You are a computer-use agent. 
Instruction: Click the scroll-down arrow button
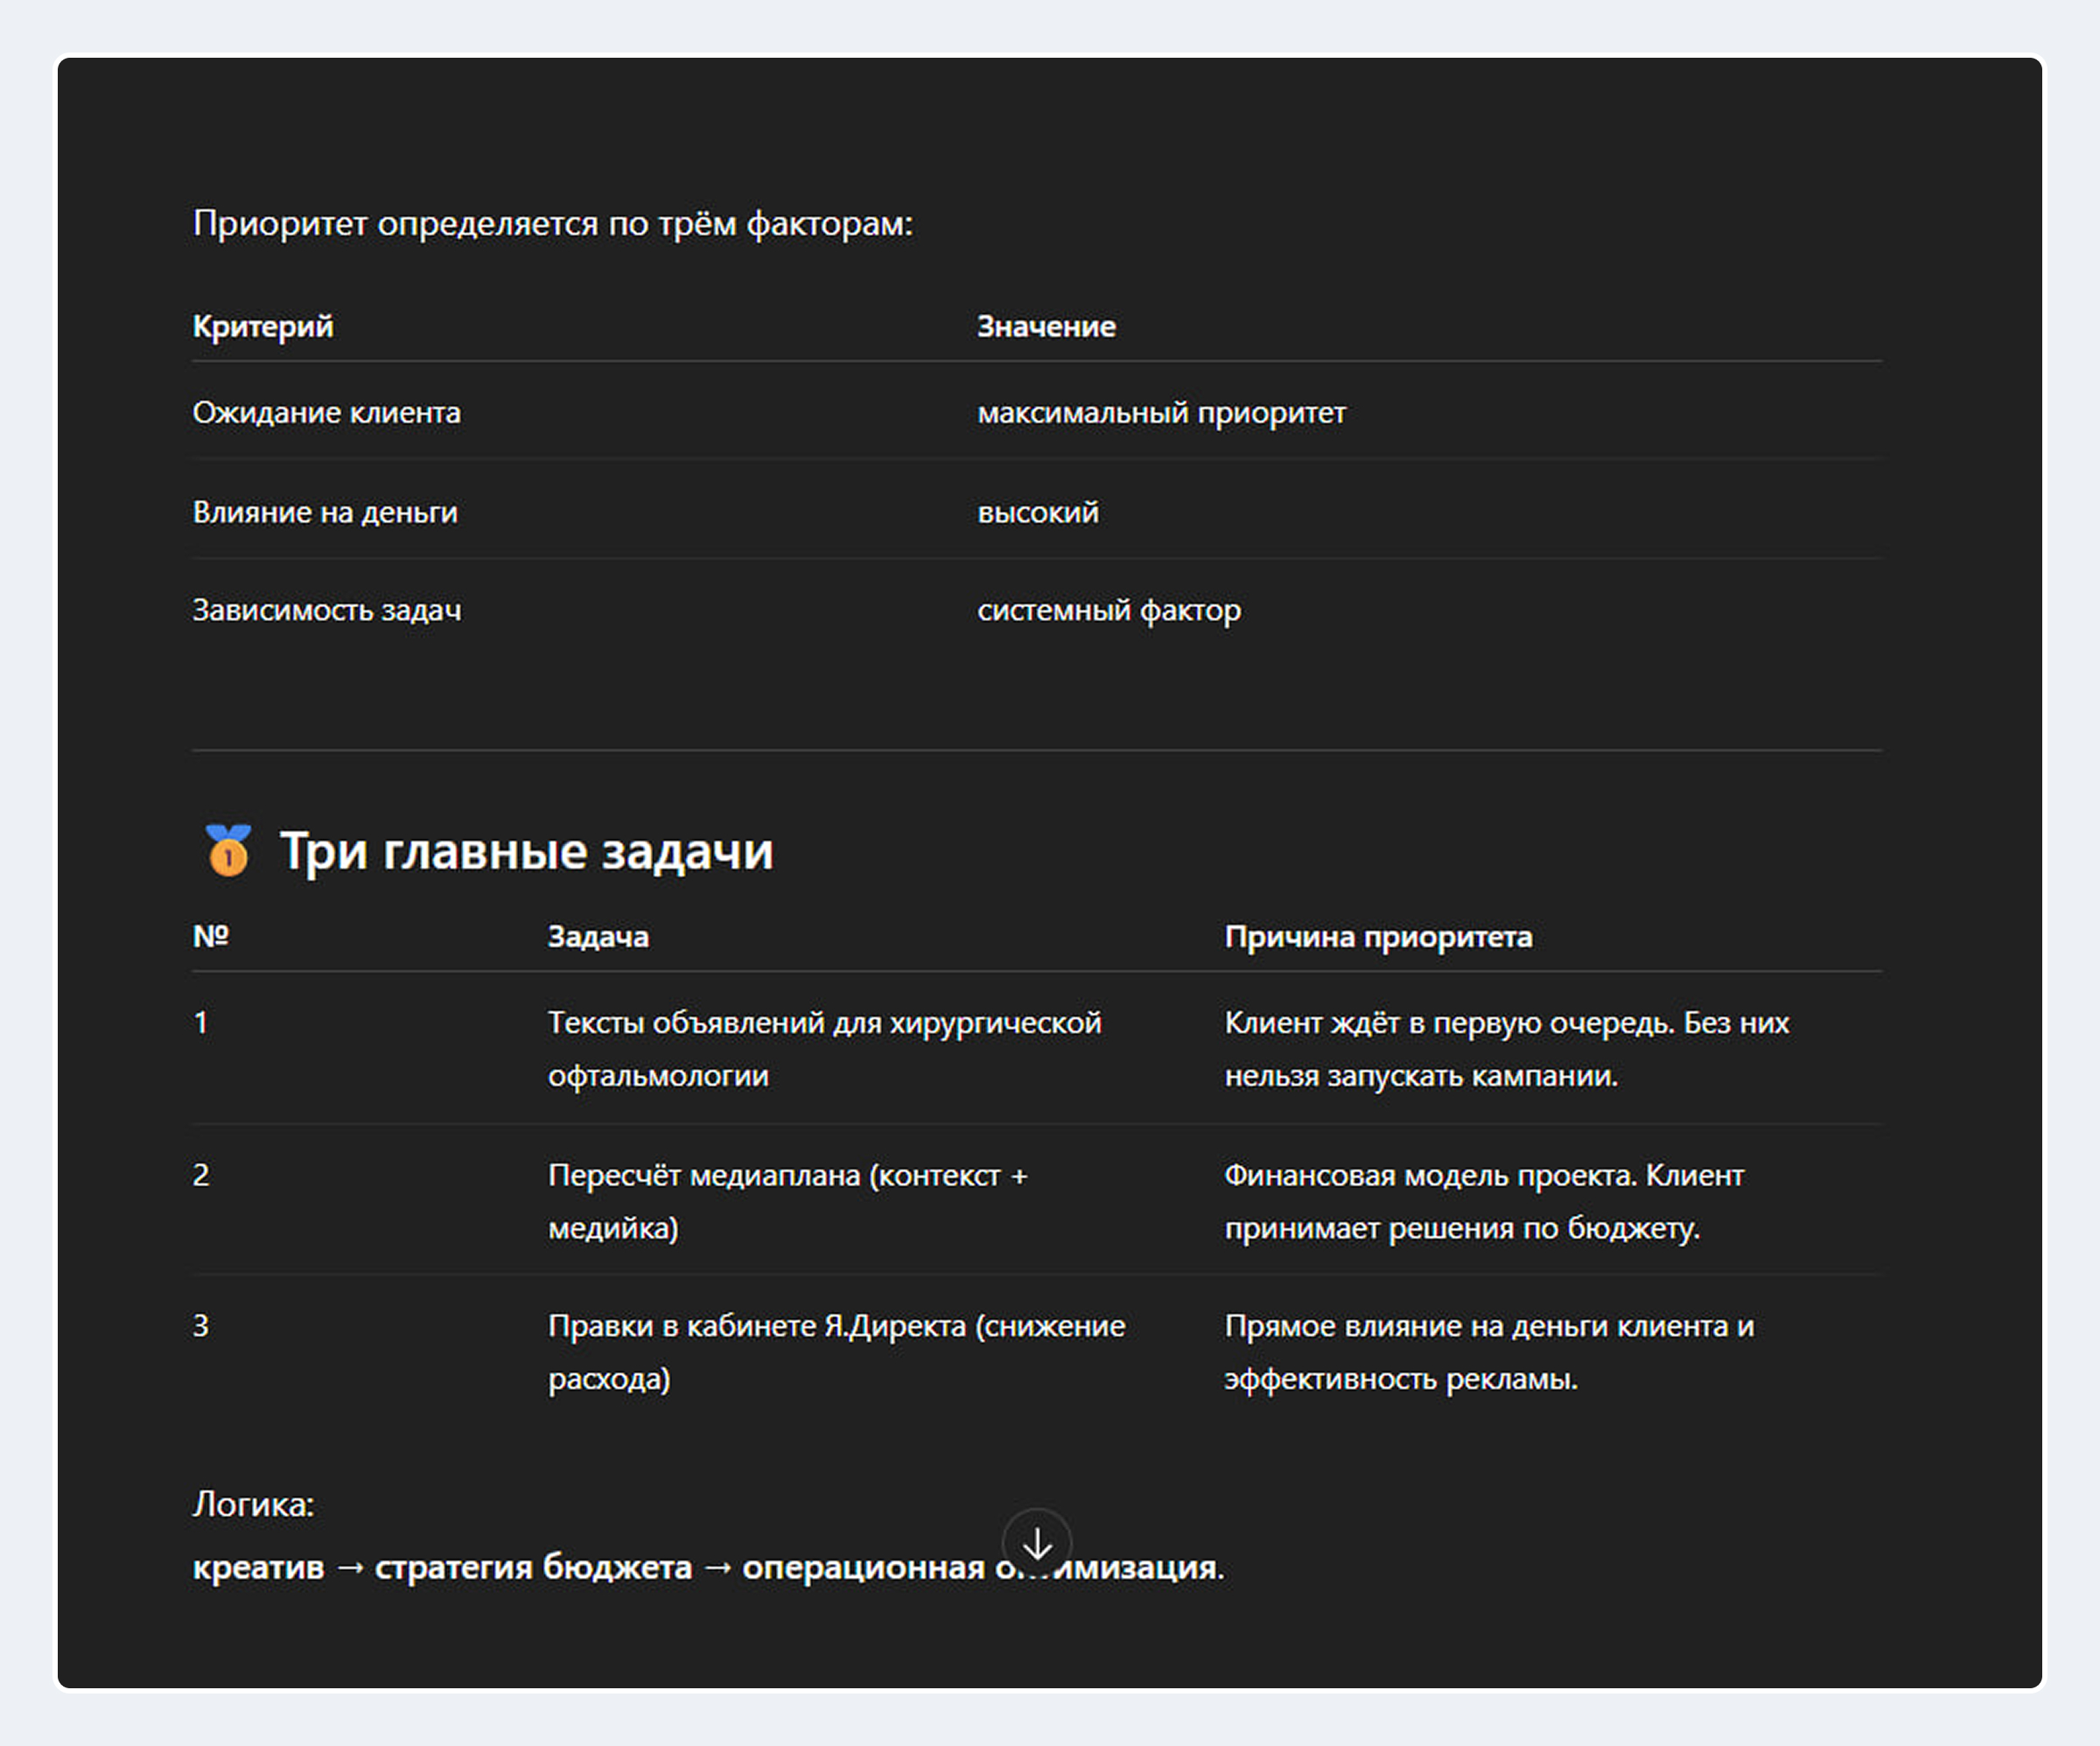tap(1036, 1543)
